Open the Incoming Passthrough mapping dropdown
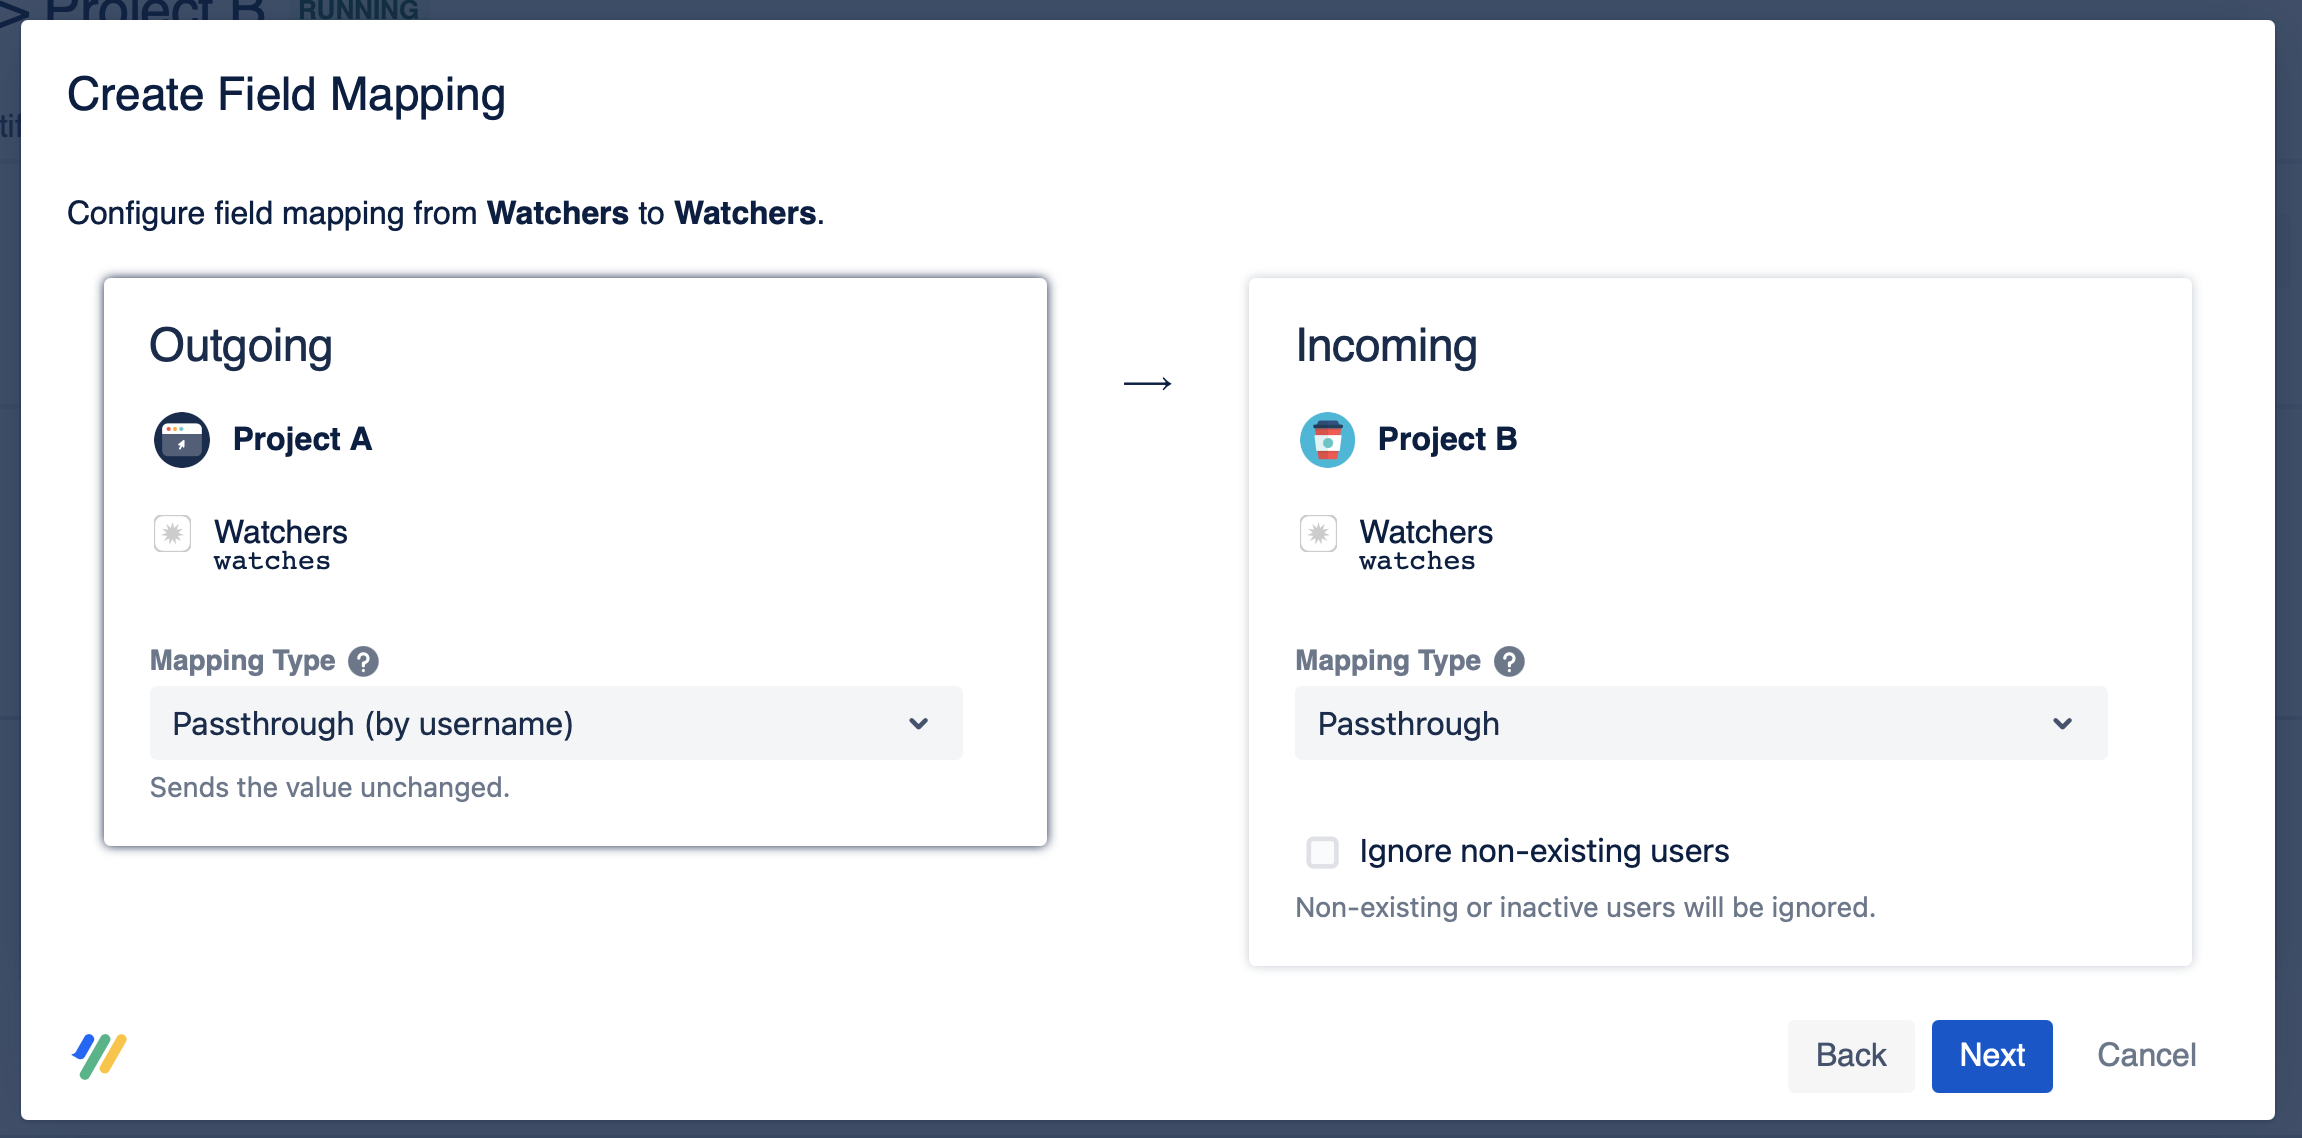This screenshot has height=1138, width=2302. click(x=1700, y=723)
